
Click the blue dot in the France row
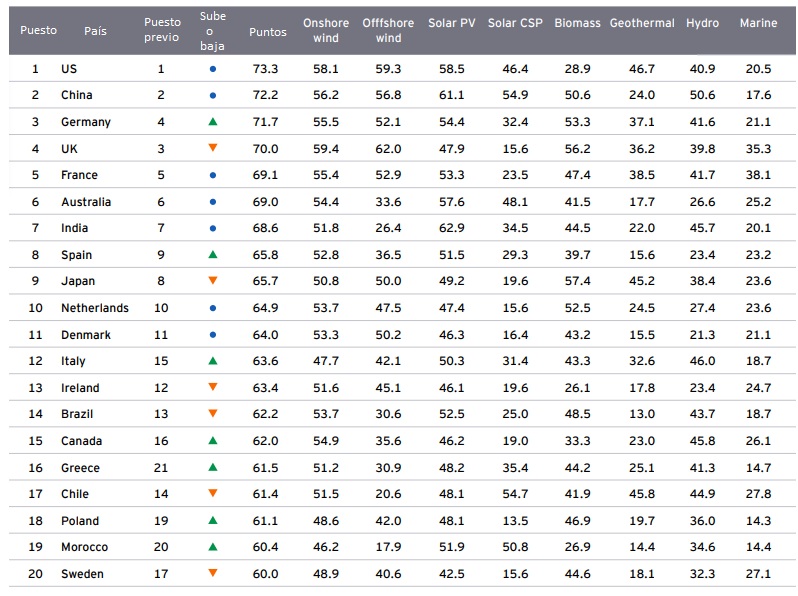[x=212, y=175]
